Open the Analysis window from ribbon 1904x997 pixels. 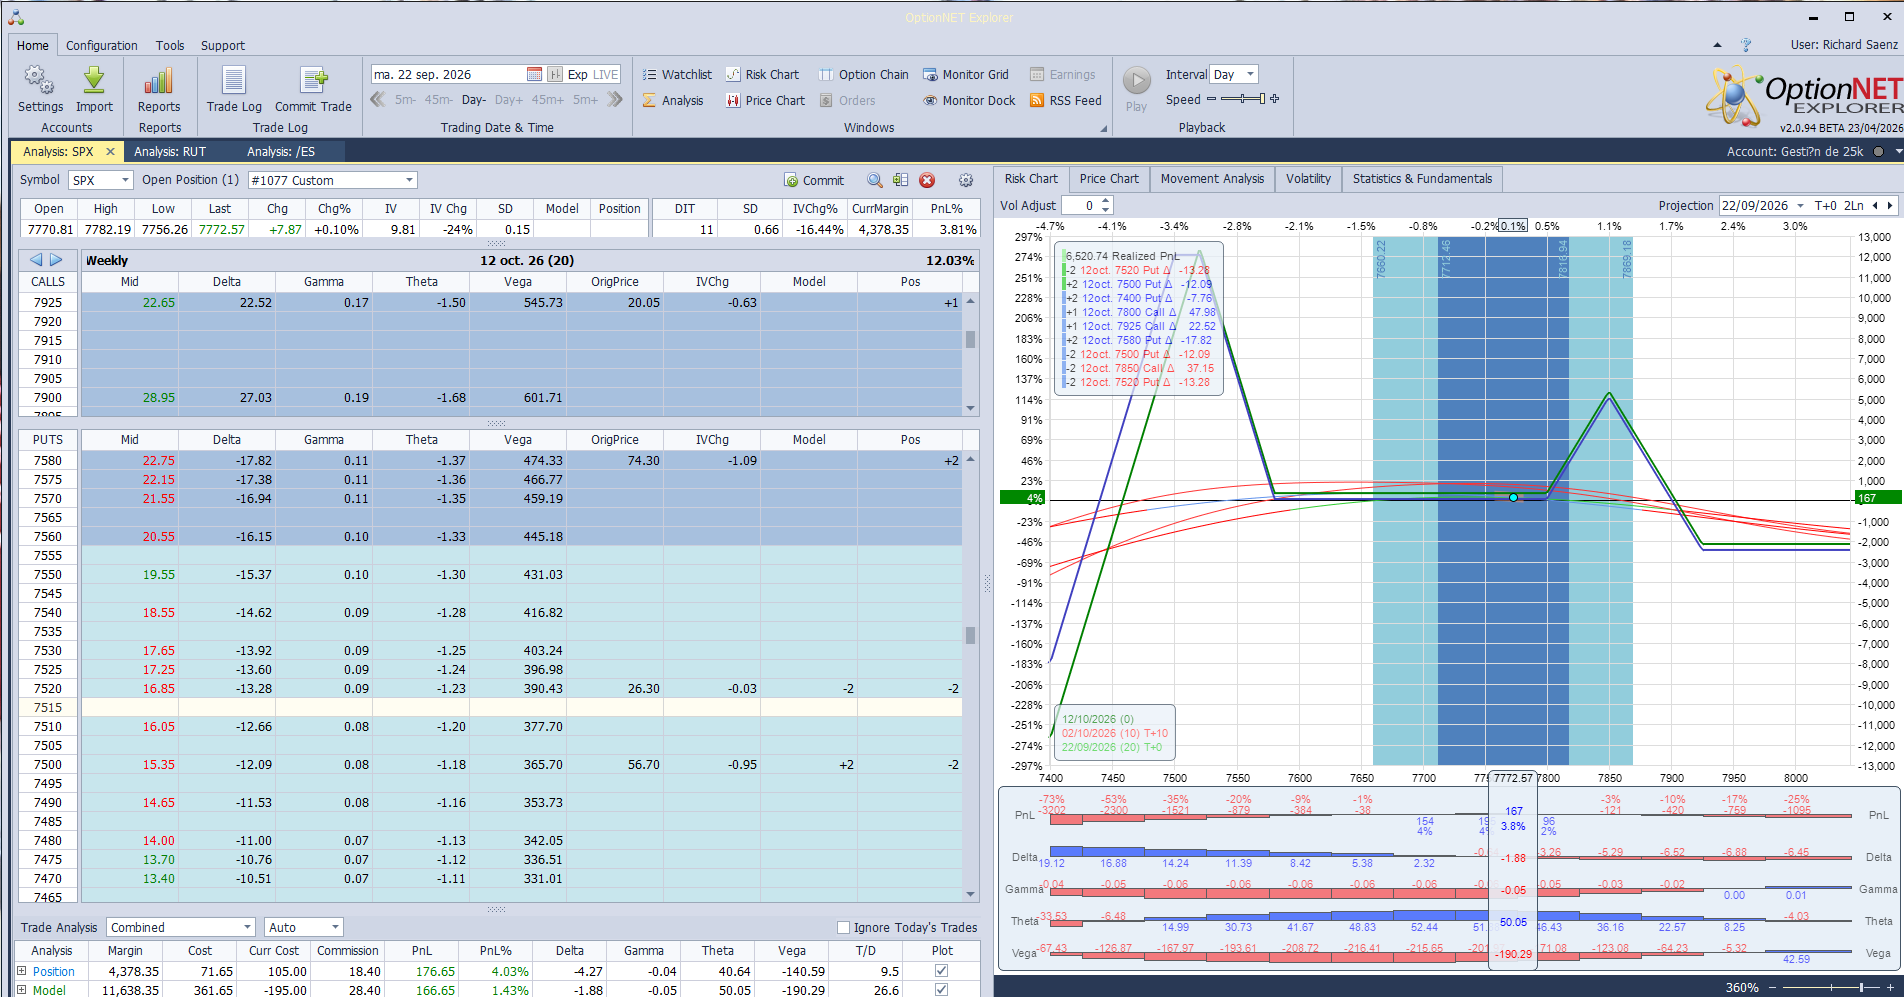point(673,100)
